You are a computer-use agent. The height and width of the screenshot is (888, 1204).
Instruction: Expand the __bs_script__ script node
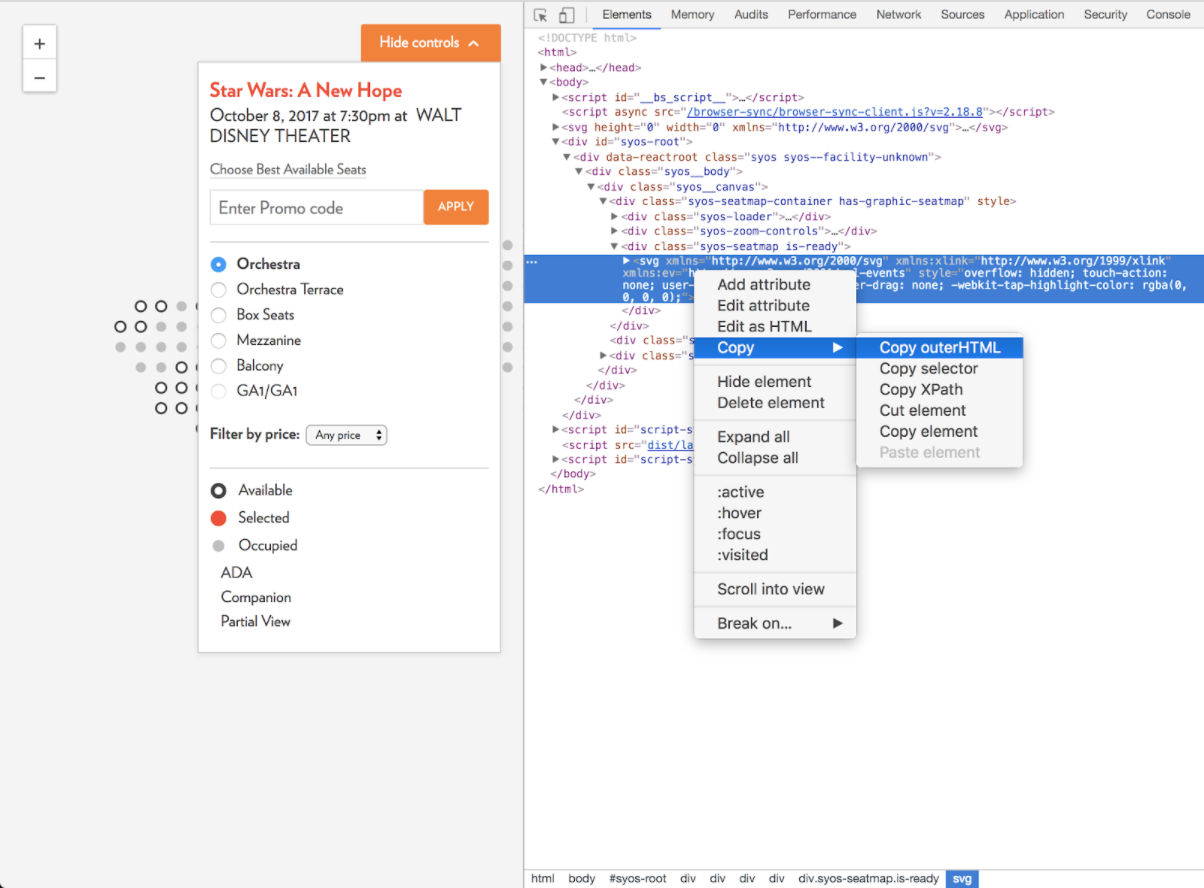tap(556, 98)
